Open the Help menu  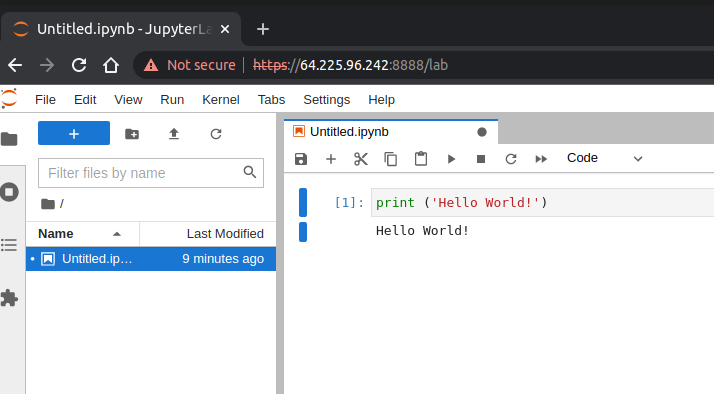click(382, 100)
